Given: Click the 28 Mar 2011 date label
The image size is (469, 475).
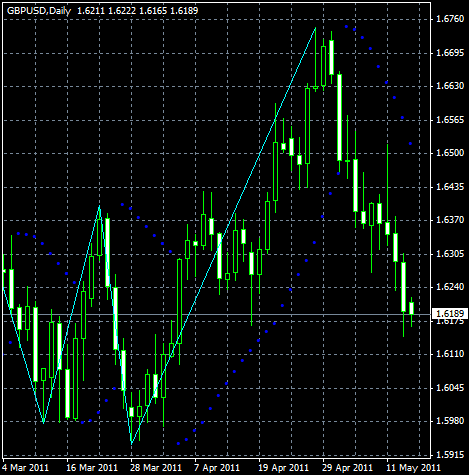Looking at the screenshot, I should pyautogui.click(x=156, y=468).
